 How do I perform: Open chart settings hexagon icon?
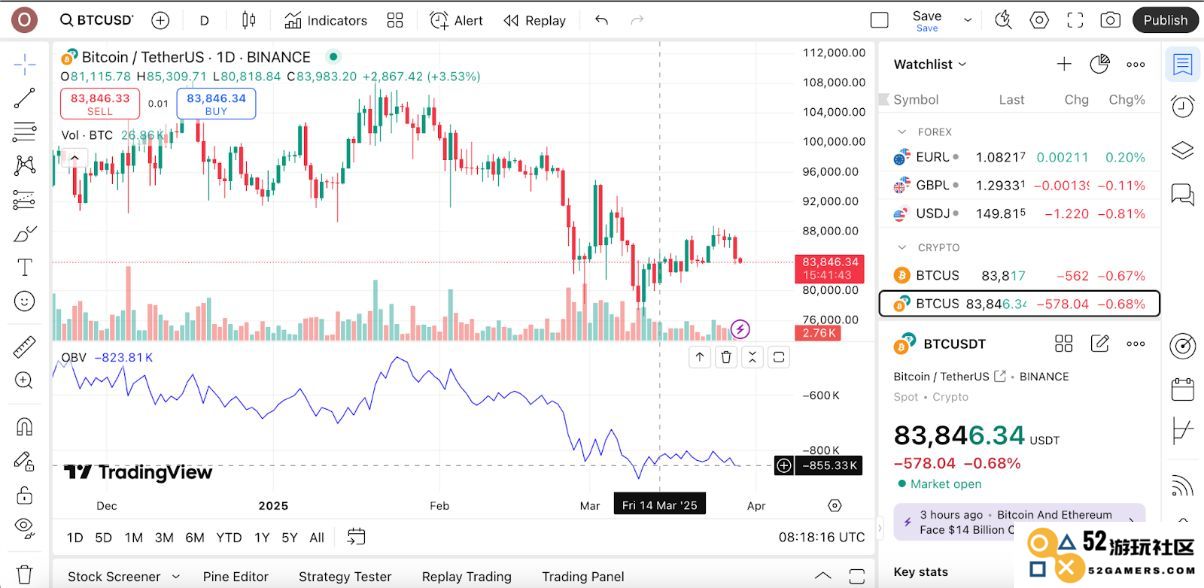(1040, 20)
